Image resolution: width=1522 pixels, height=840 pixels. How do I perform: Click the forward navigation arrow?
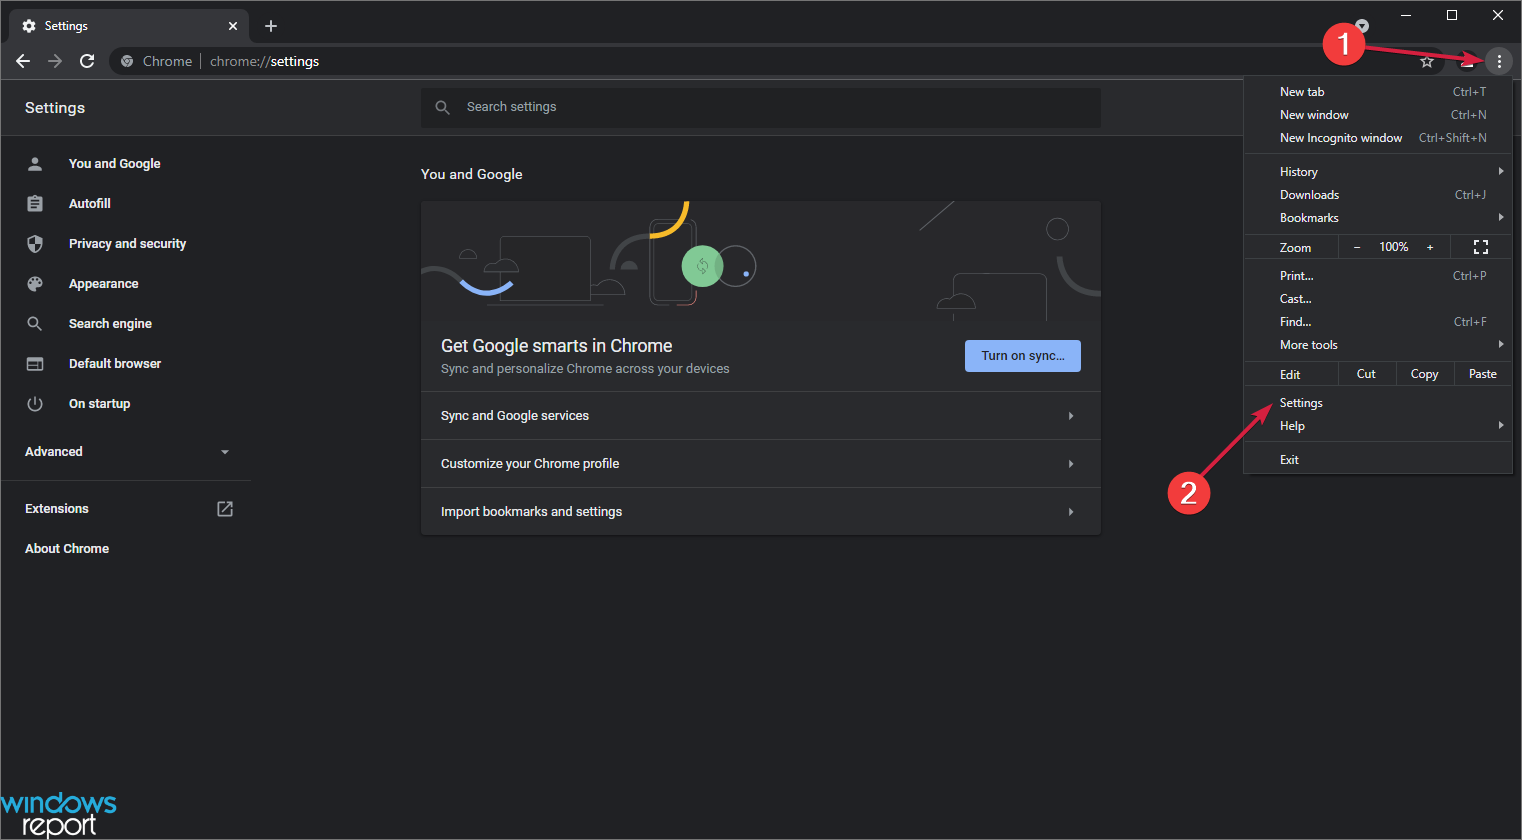55,61
